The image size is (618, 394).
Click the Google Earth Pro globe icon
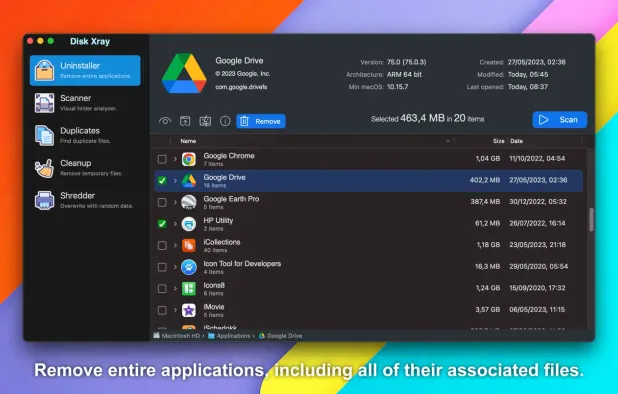coord(189,202)
